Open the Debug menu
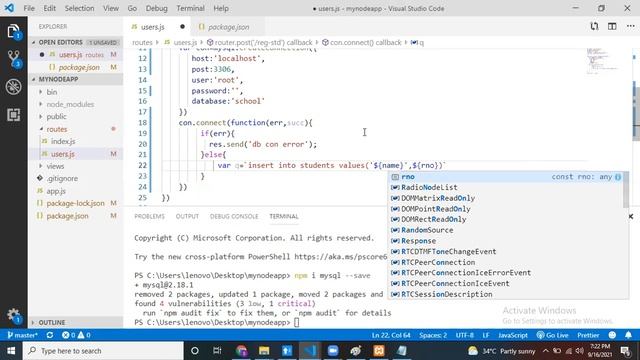The image size is (640, 360). [x=156, y=8]
